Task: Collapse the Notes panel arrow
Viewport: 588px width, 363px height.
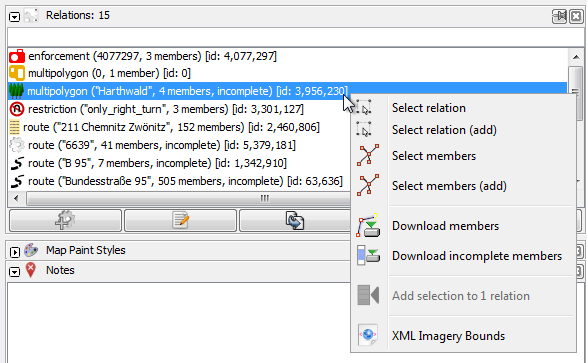Action: pos(14,272)
